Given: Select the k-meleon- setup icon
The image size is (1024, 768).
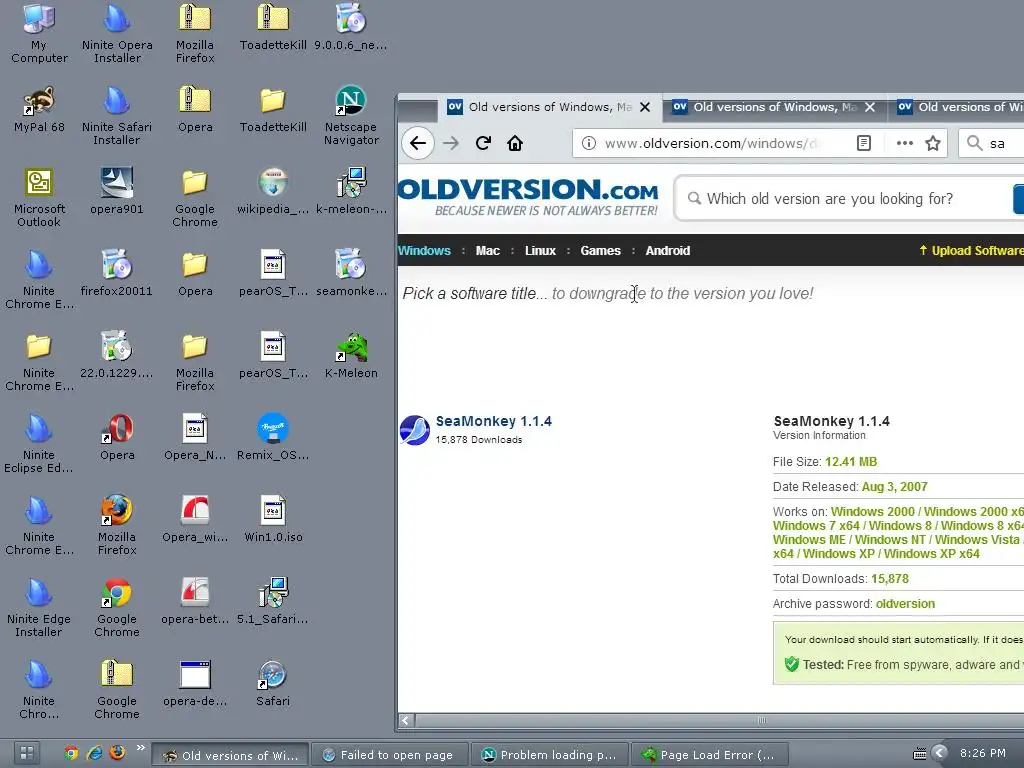Looking at the screenshot, I should coord(351,191).
